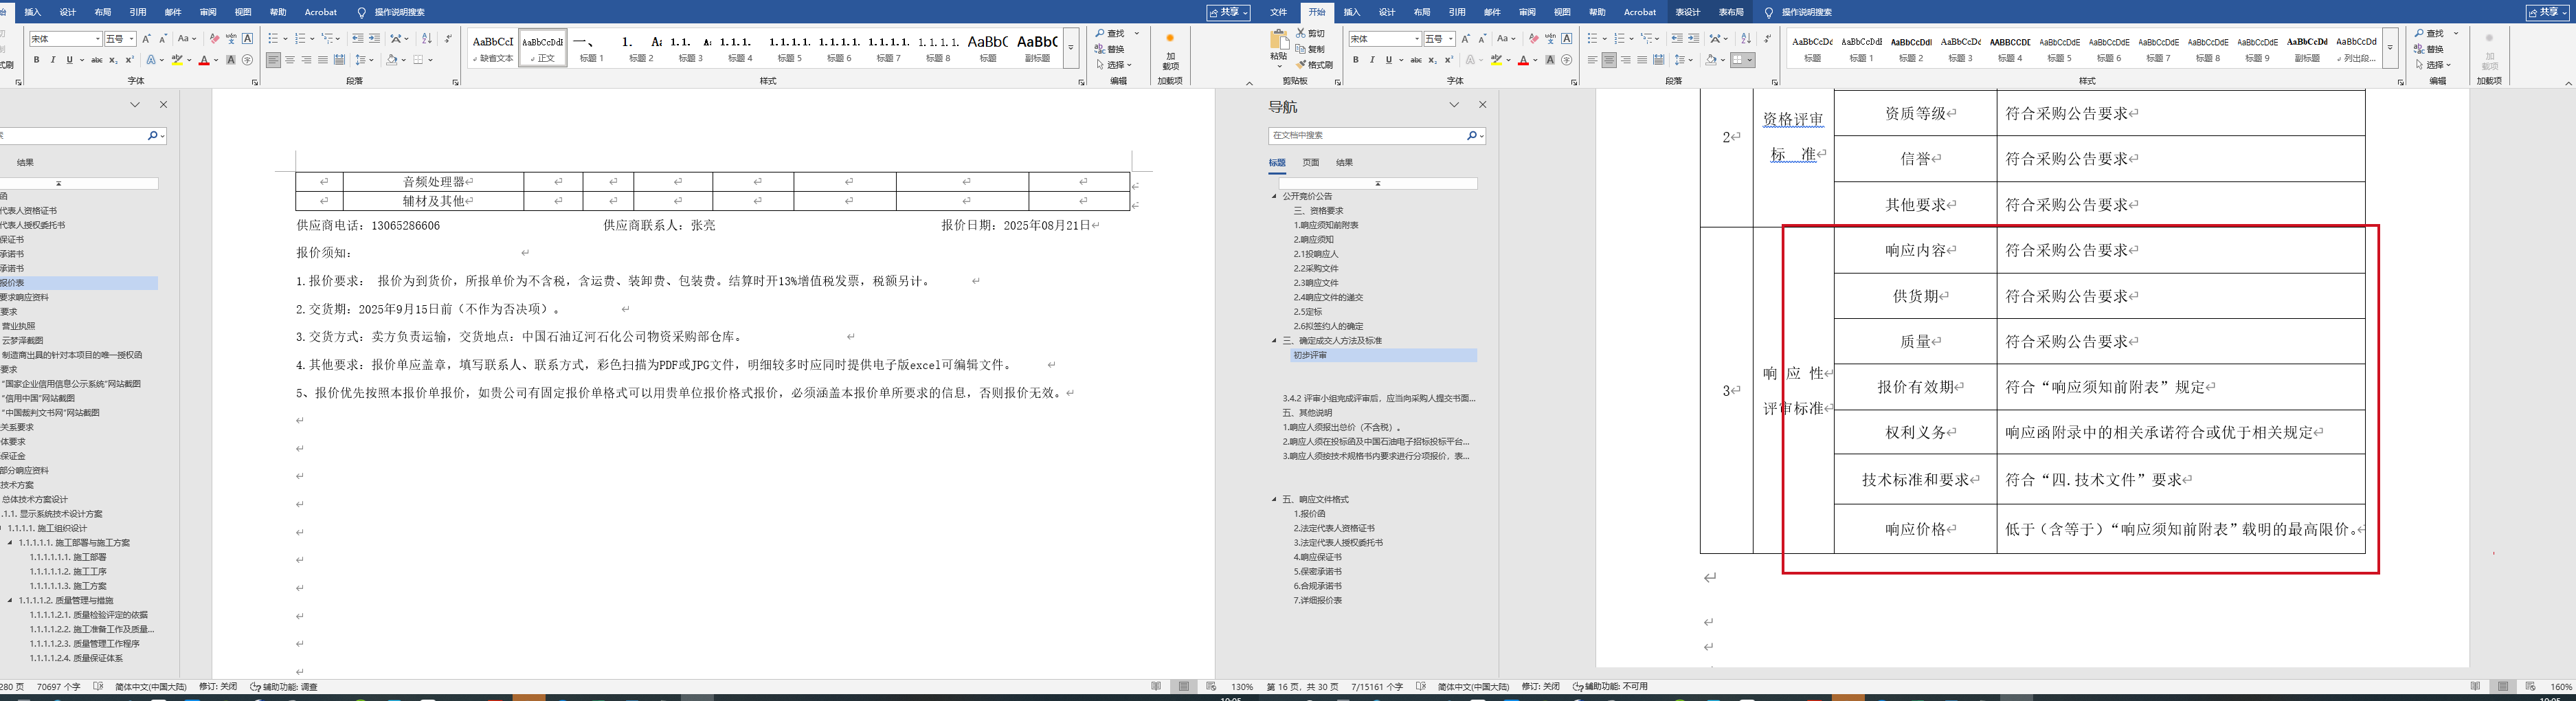Switch to web layout view, left window

coord(1211,687)
